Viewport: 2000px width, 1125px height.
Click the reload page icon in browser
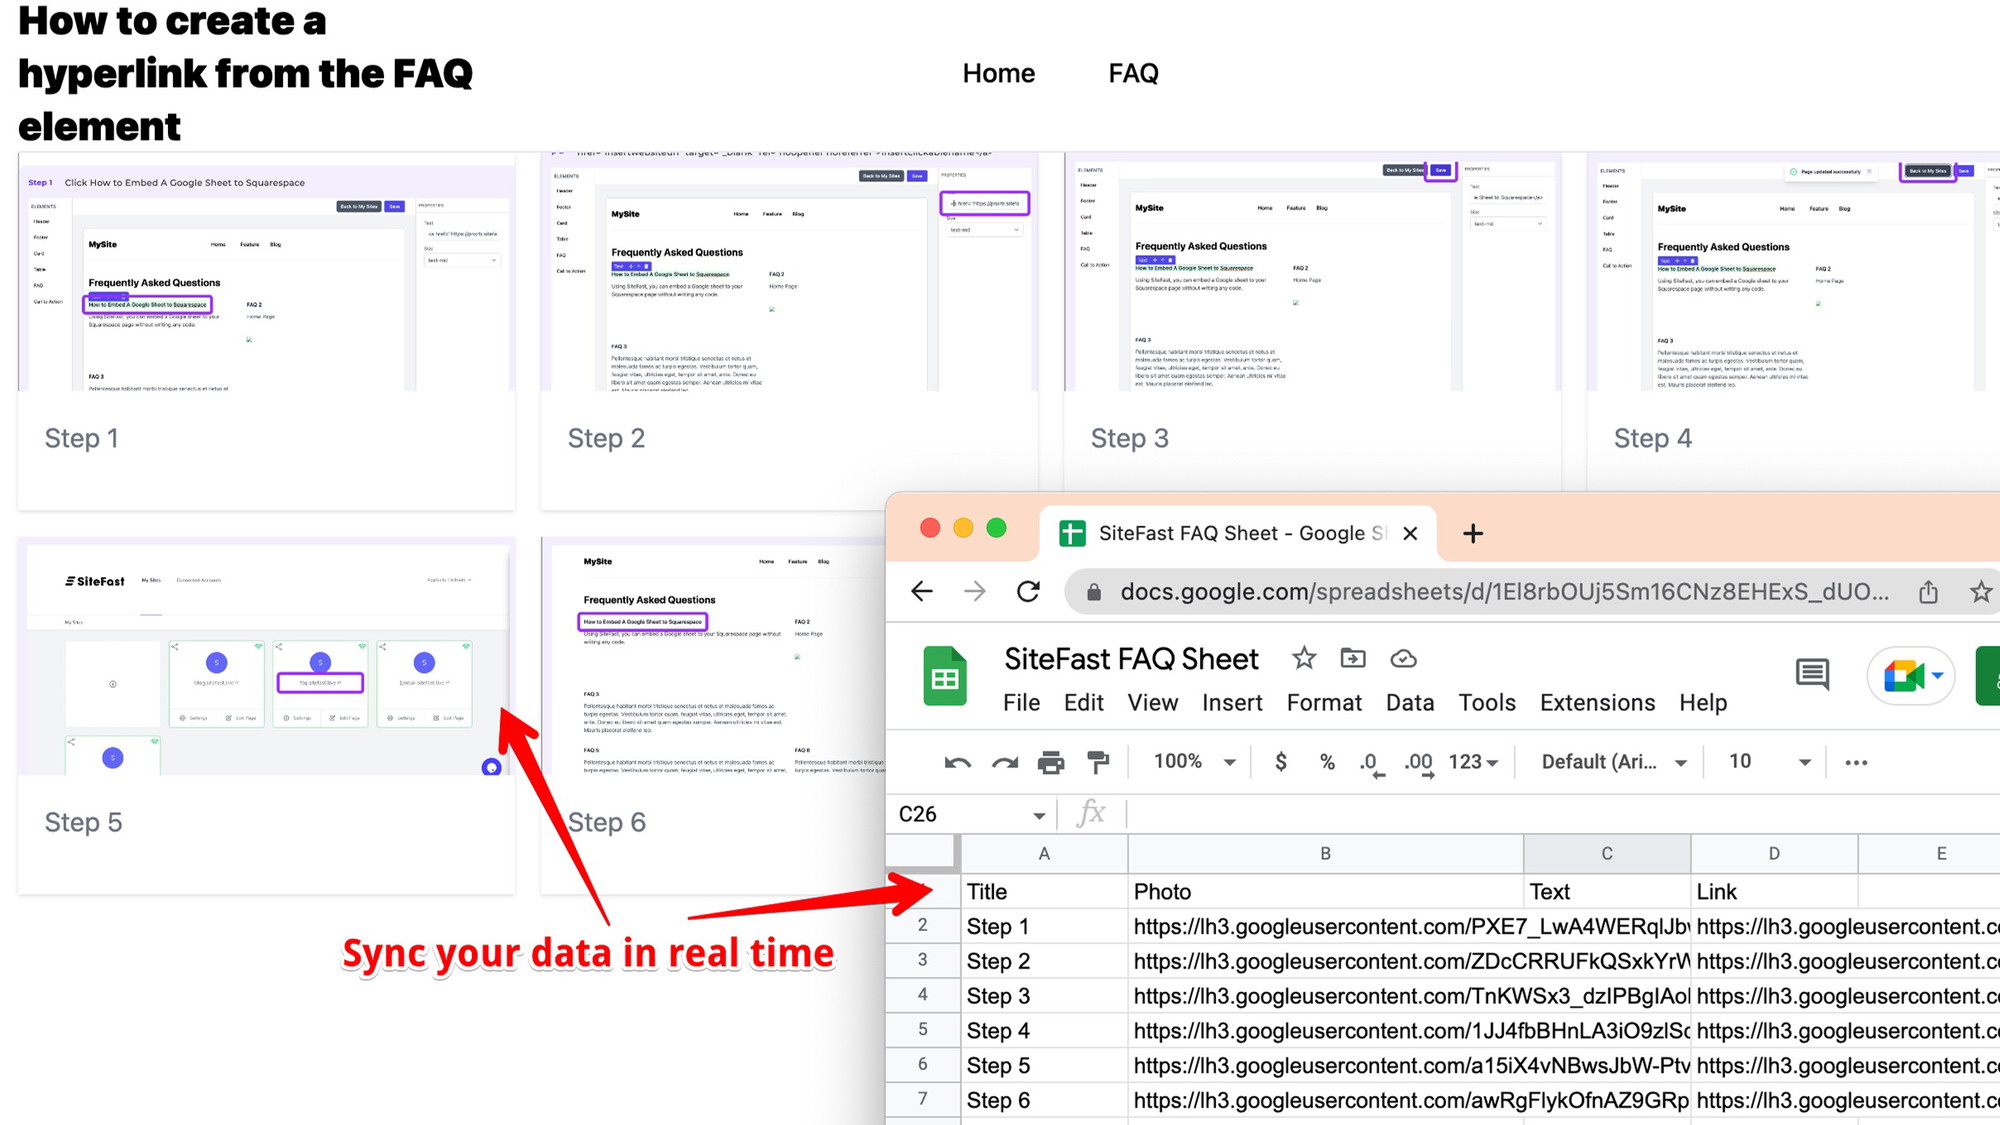click(1029, 591)
